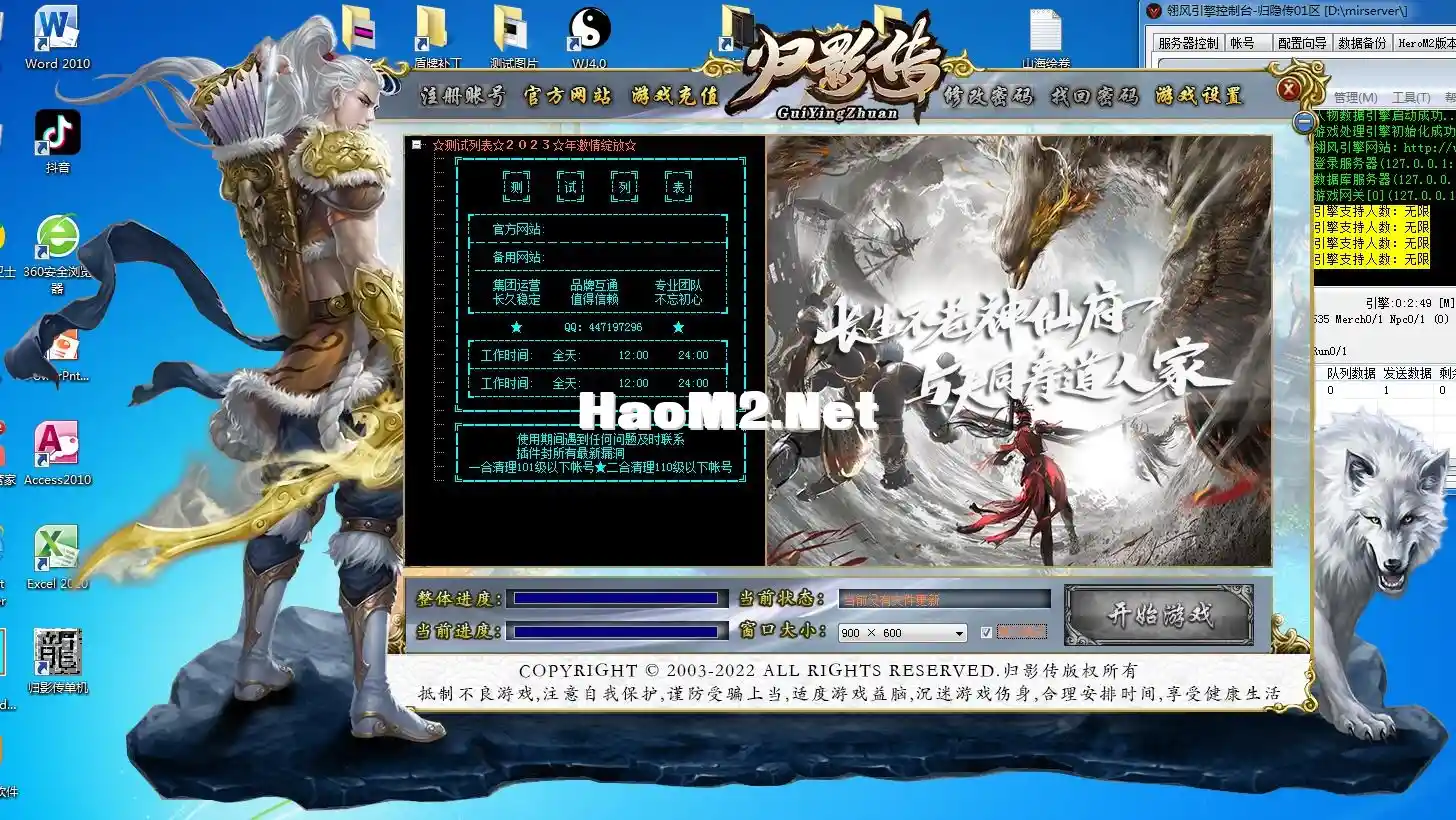Click 注册账号 in launcher header

[462, 96]
